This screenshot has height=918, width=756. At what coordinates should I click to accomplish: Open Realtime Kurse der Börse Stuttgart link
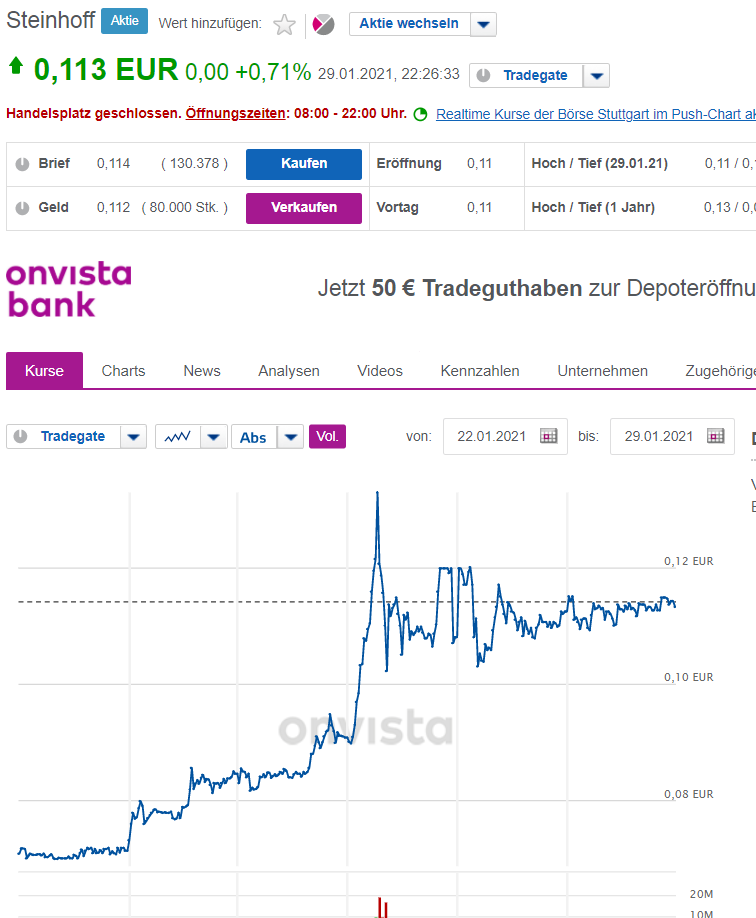pyautogui.click(x=596, y=114)
